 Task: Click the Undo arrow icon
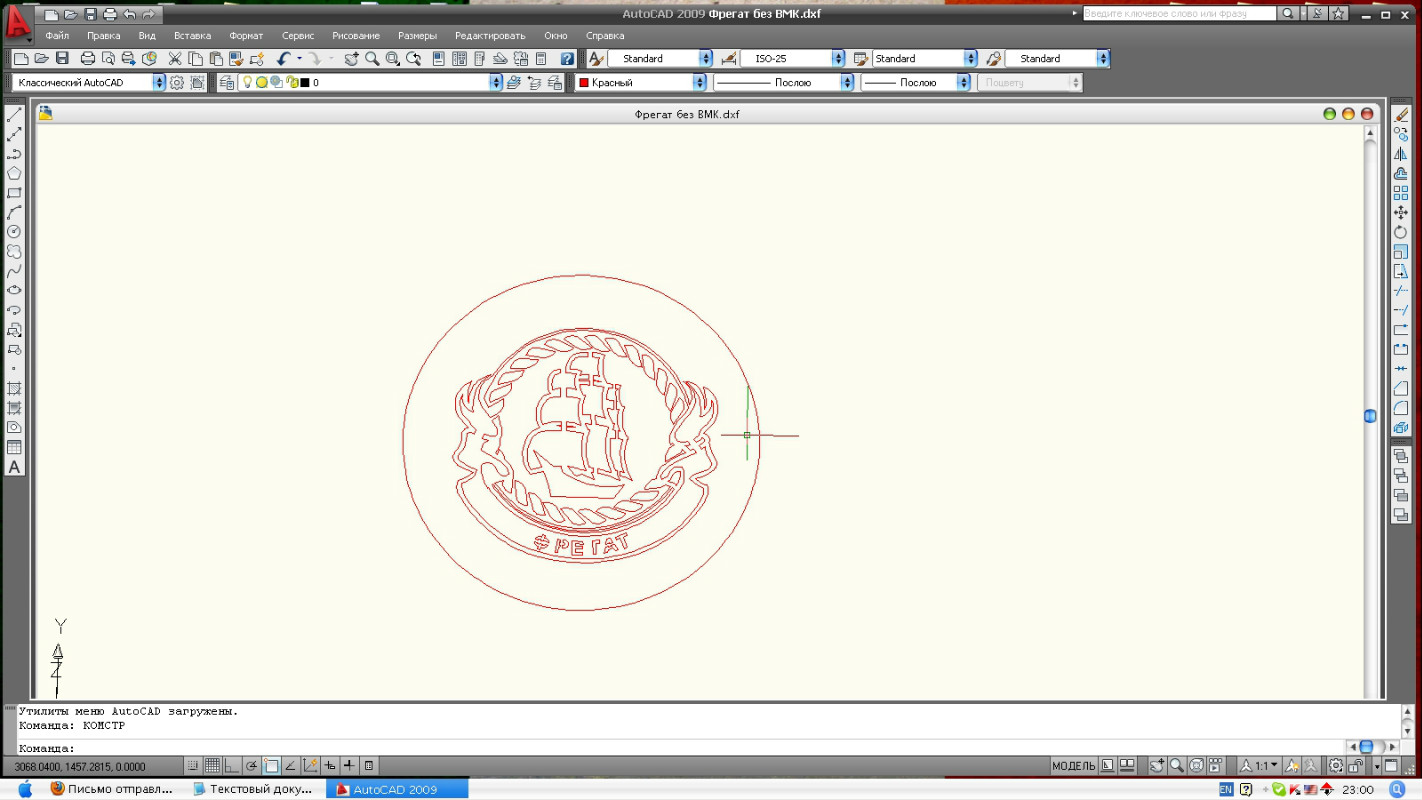coord(284,59)
